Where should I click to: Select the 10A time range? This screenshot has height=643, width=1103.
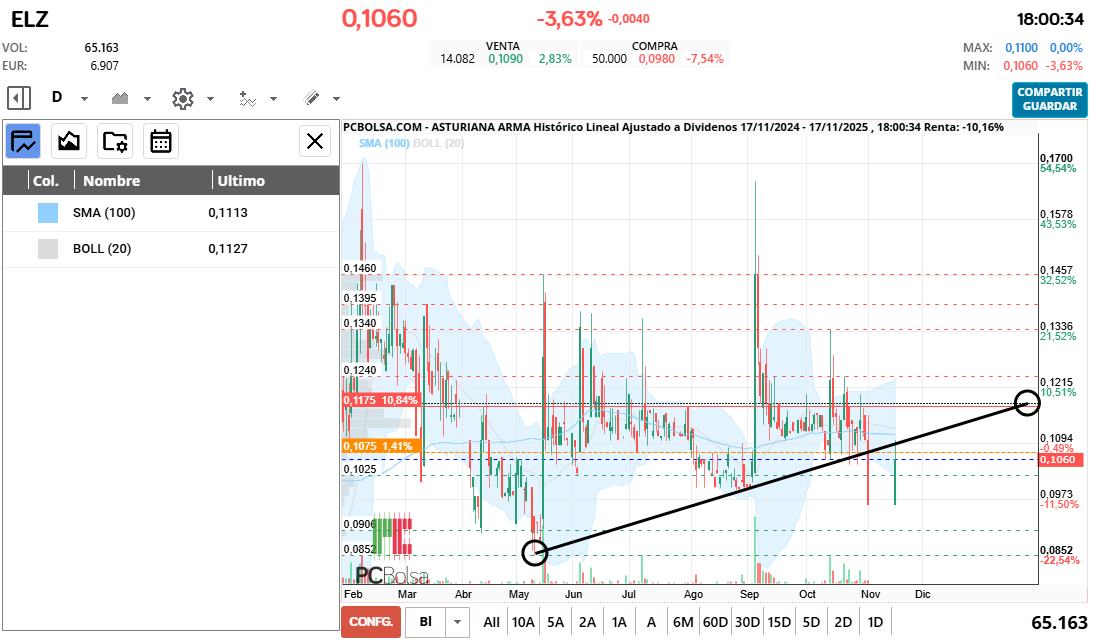(x=523, y=622)
